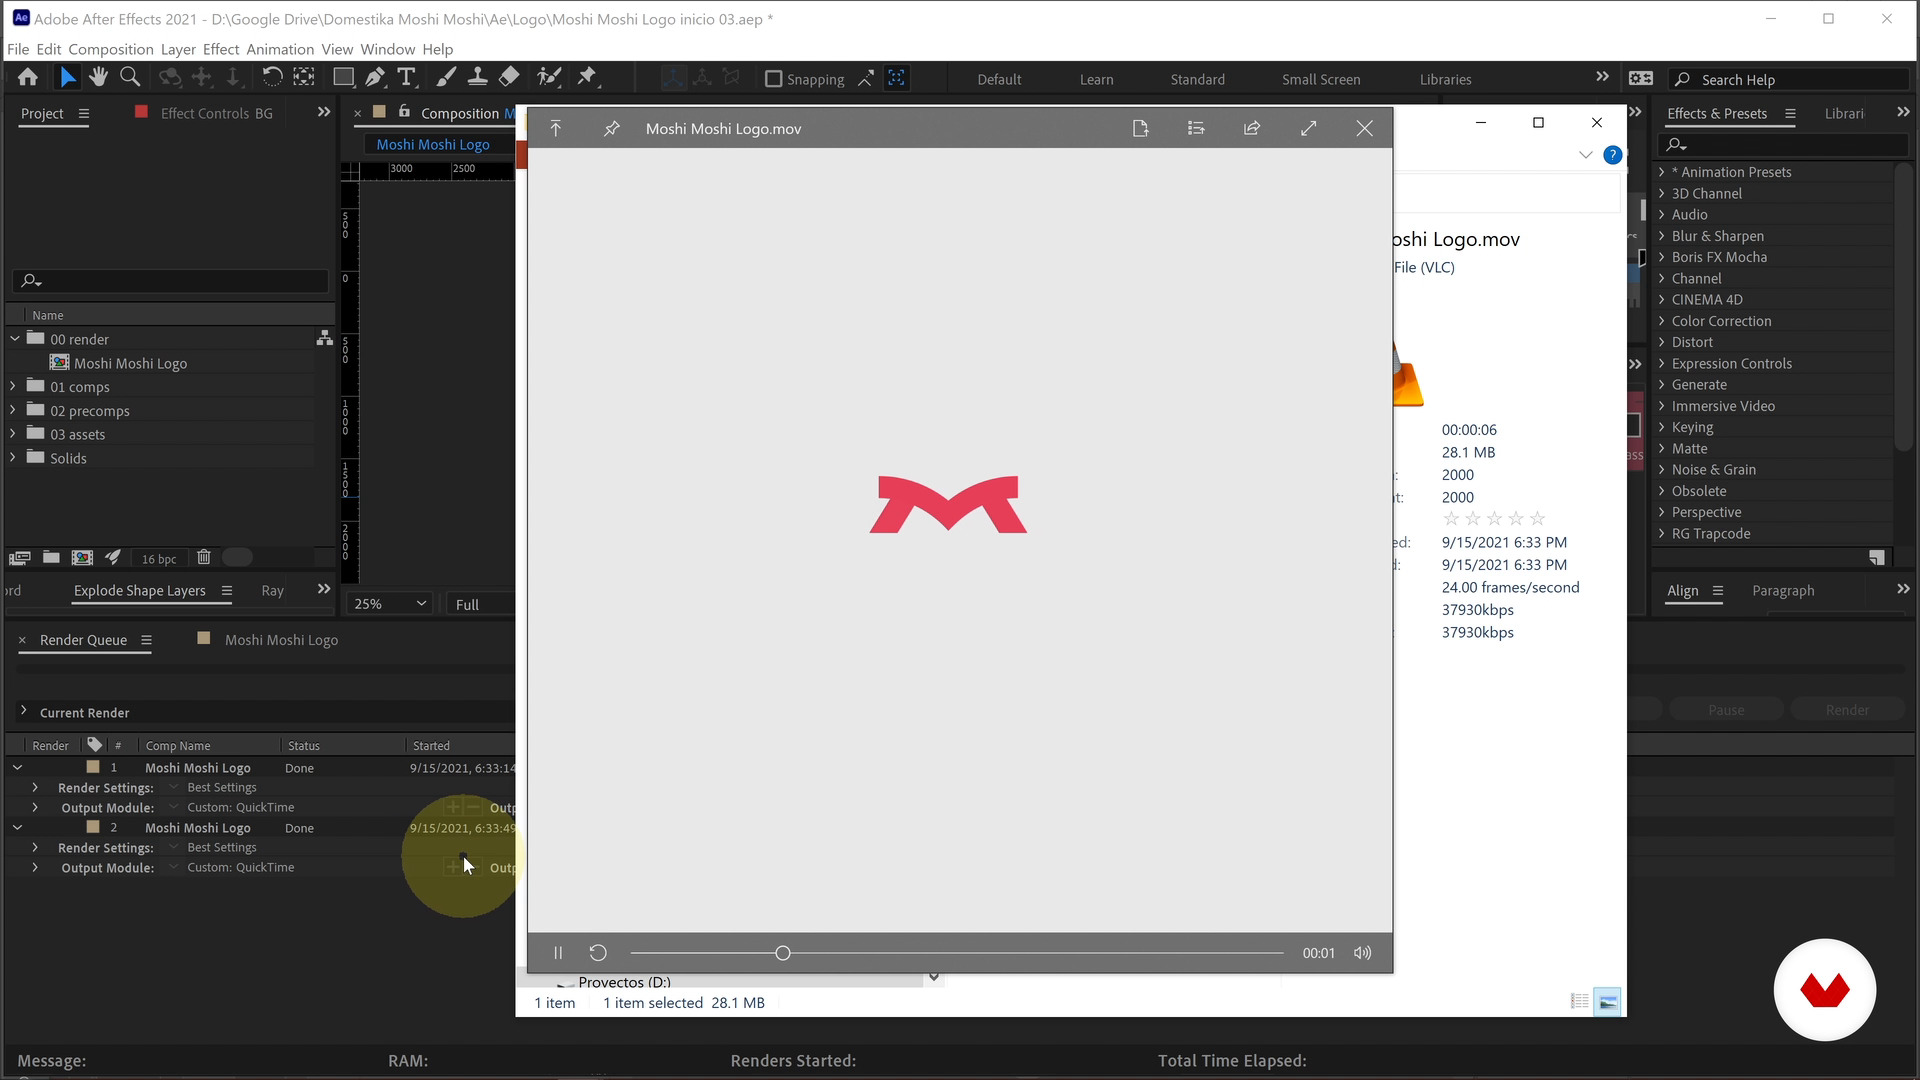Open the 25% magnification dropdown
Screen dimensions: 1920x1080
coord(390,604)
